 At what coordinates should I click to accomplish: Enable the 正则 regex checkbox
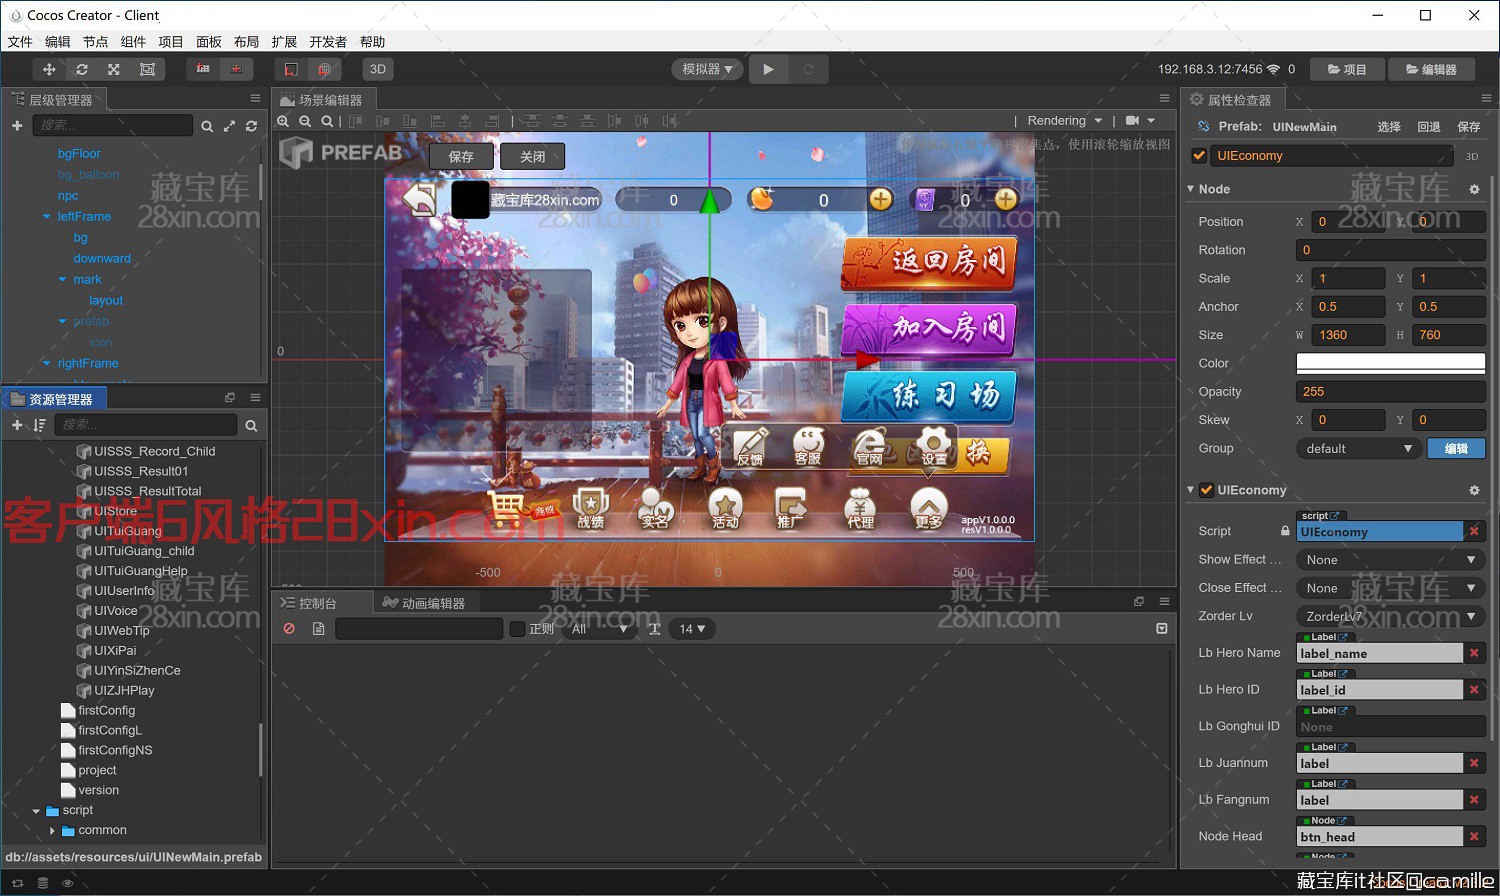tap(517, 629)
